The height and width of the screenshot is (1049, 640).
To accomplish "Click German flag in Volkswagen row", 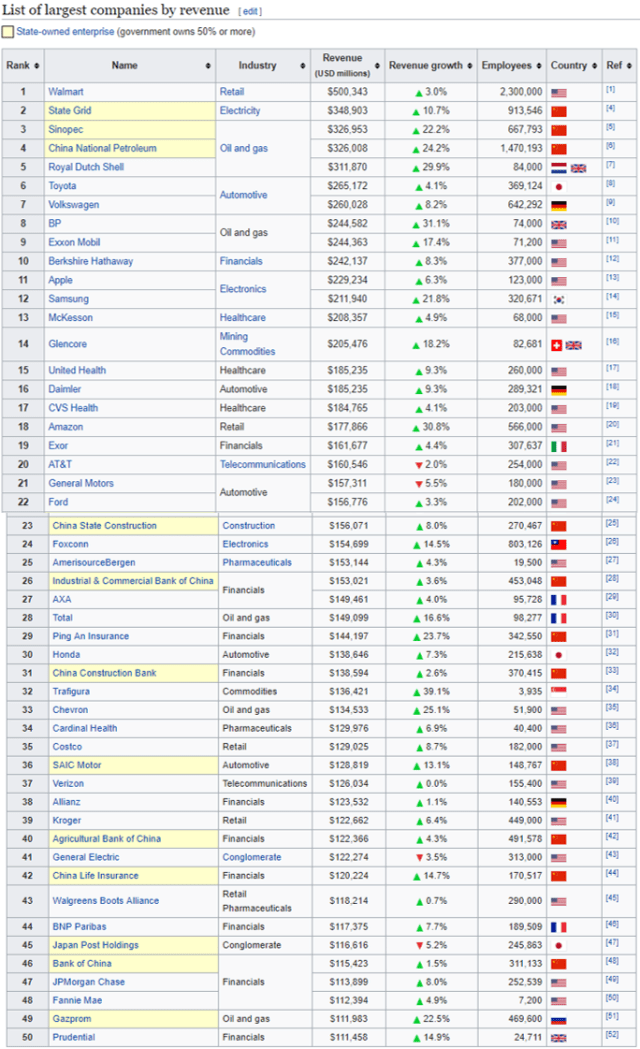I will (x=558, y=206).
